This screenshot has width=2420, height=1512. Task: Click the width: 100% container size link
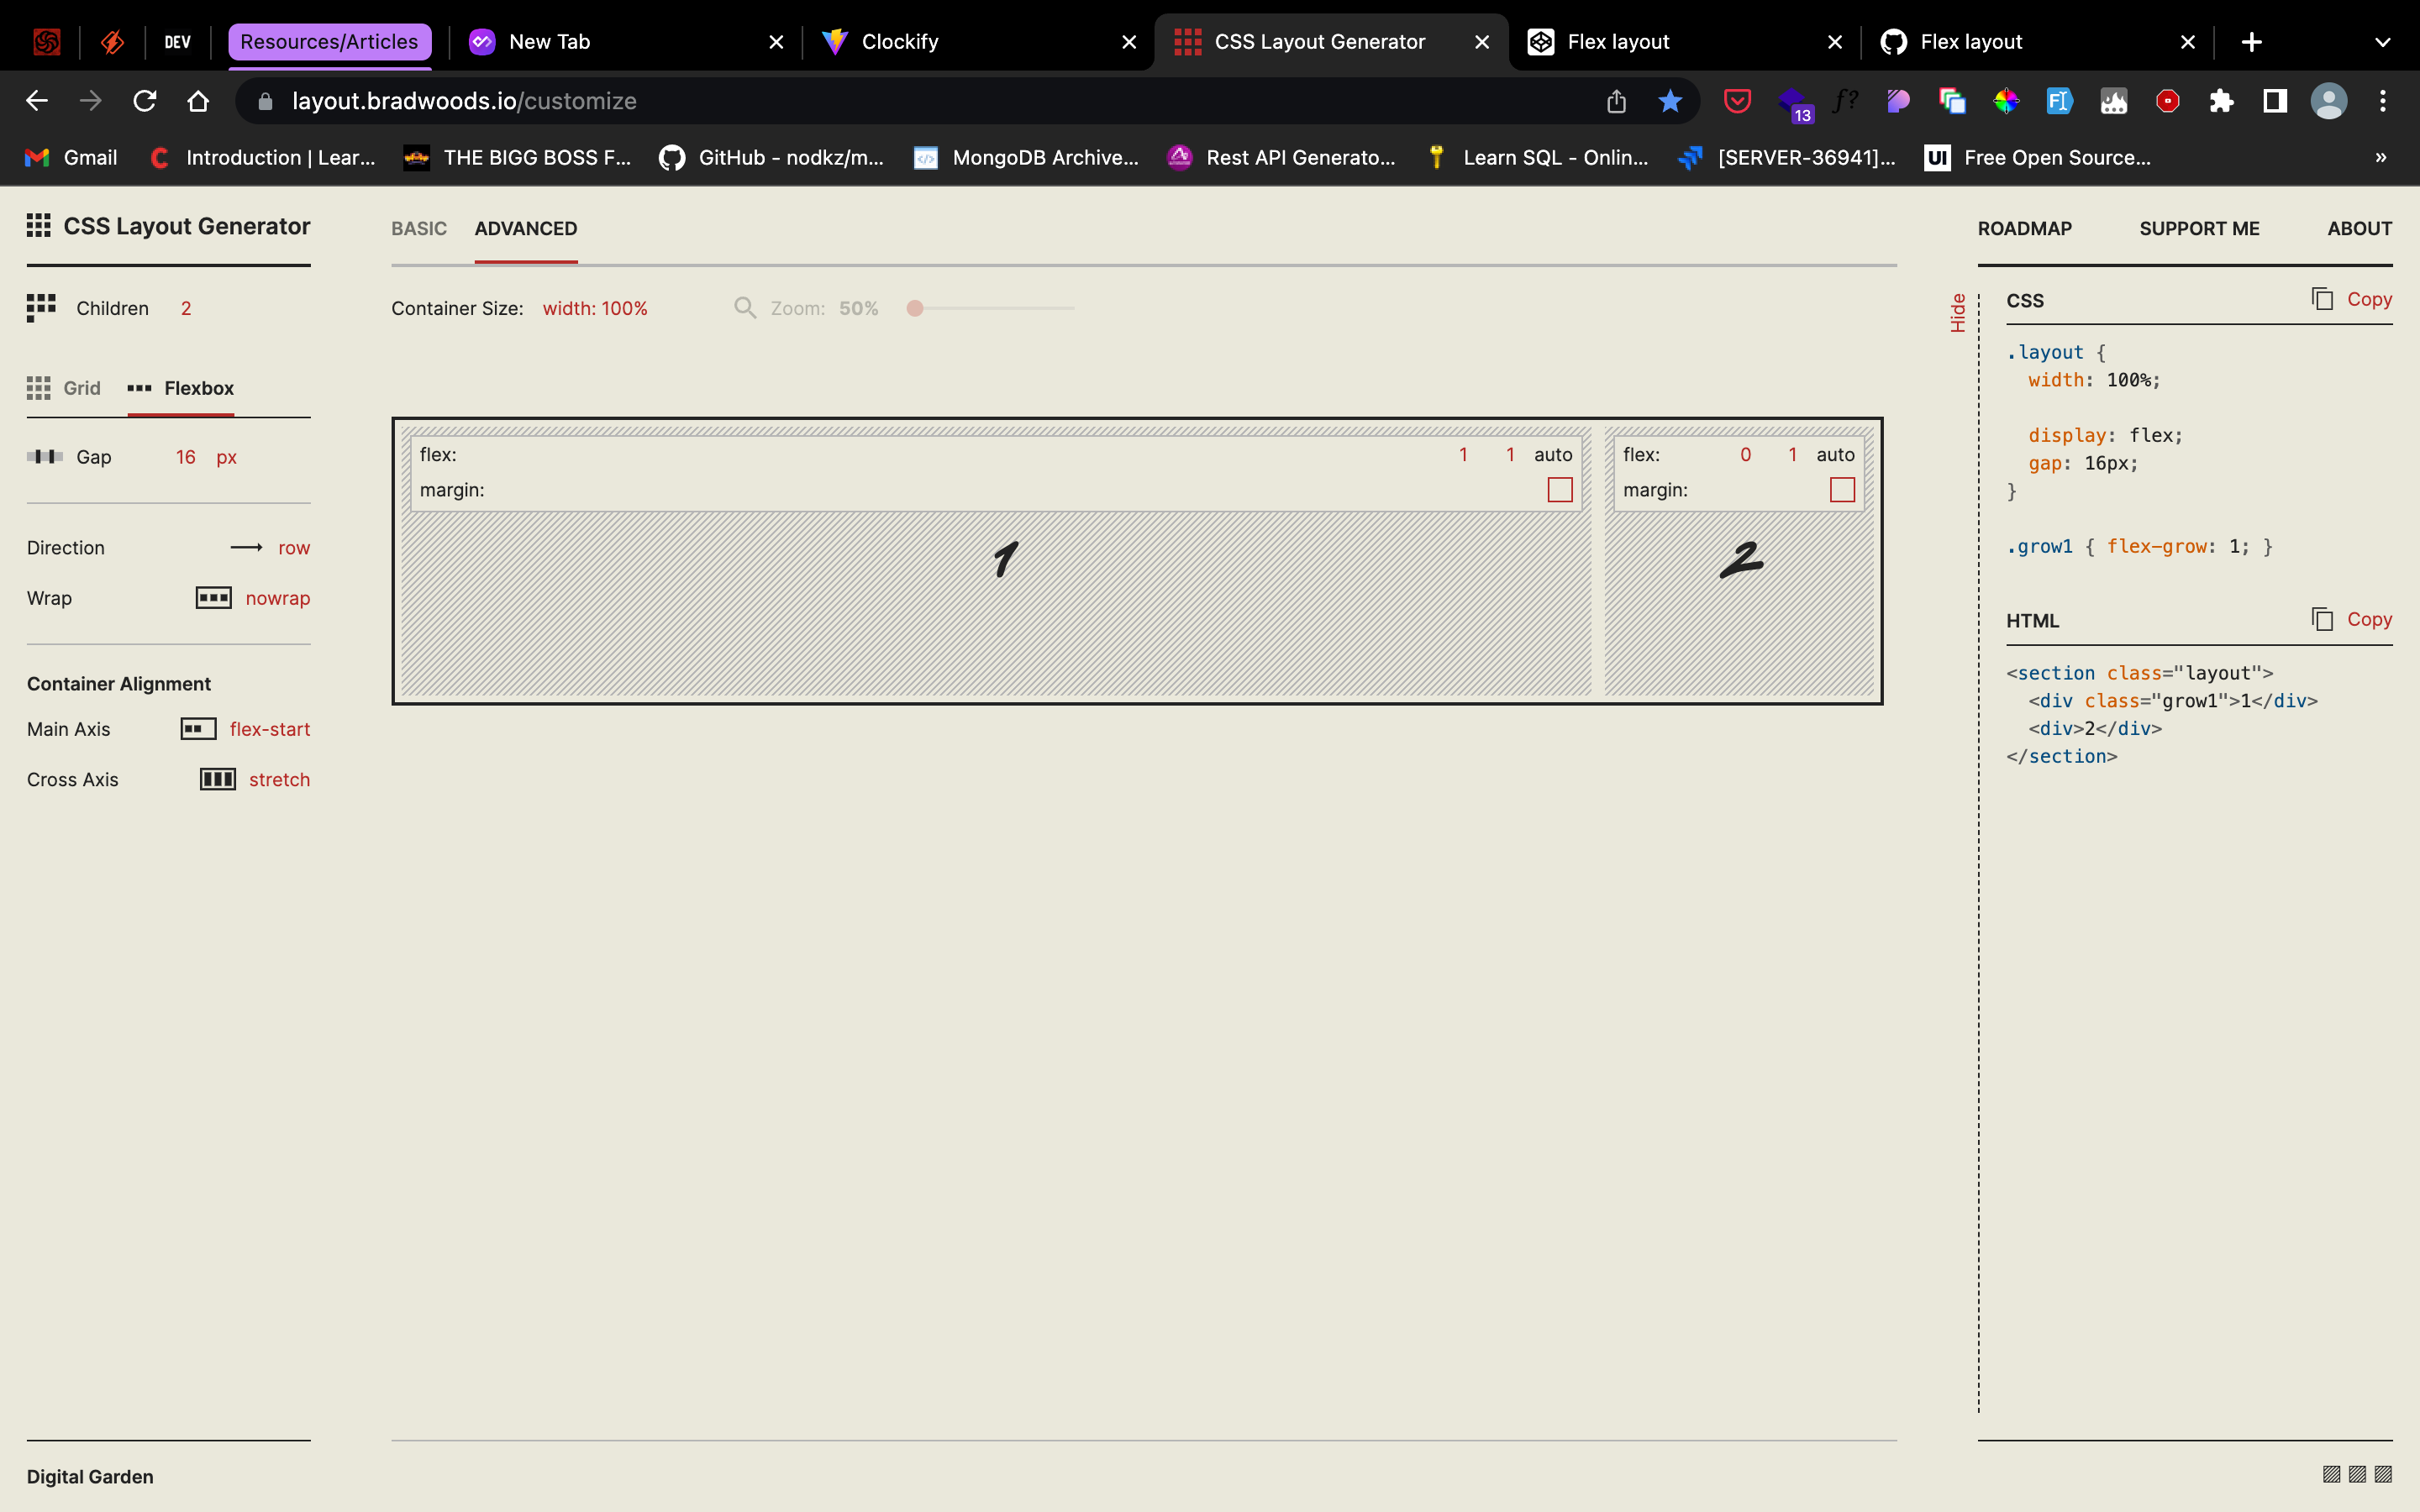594,308
